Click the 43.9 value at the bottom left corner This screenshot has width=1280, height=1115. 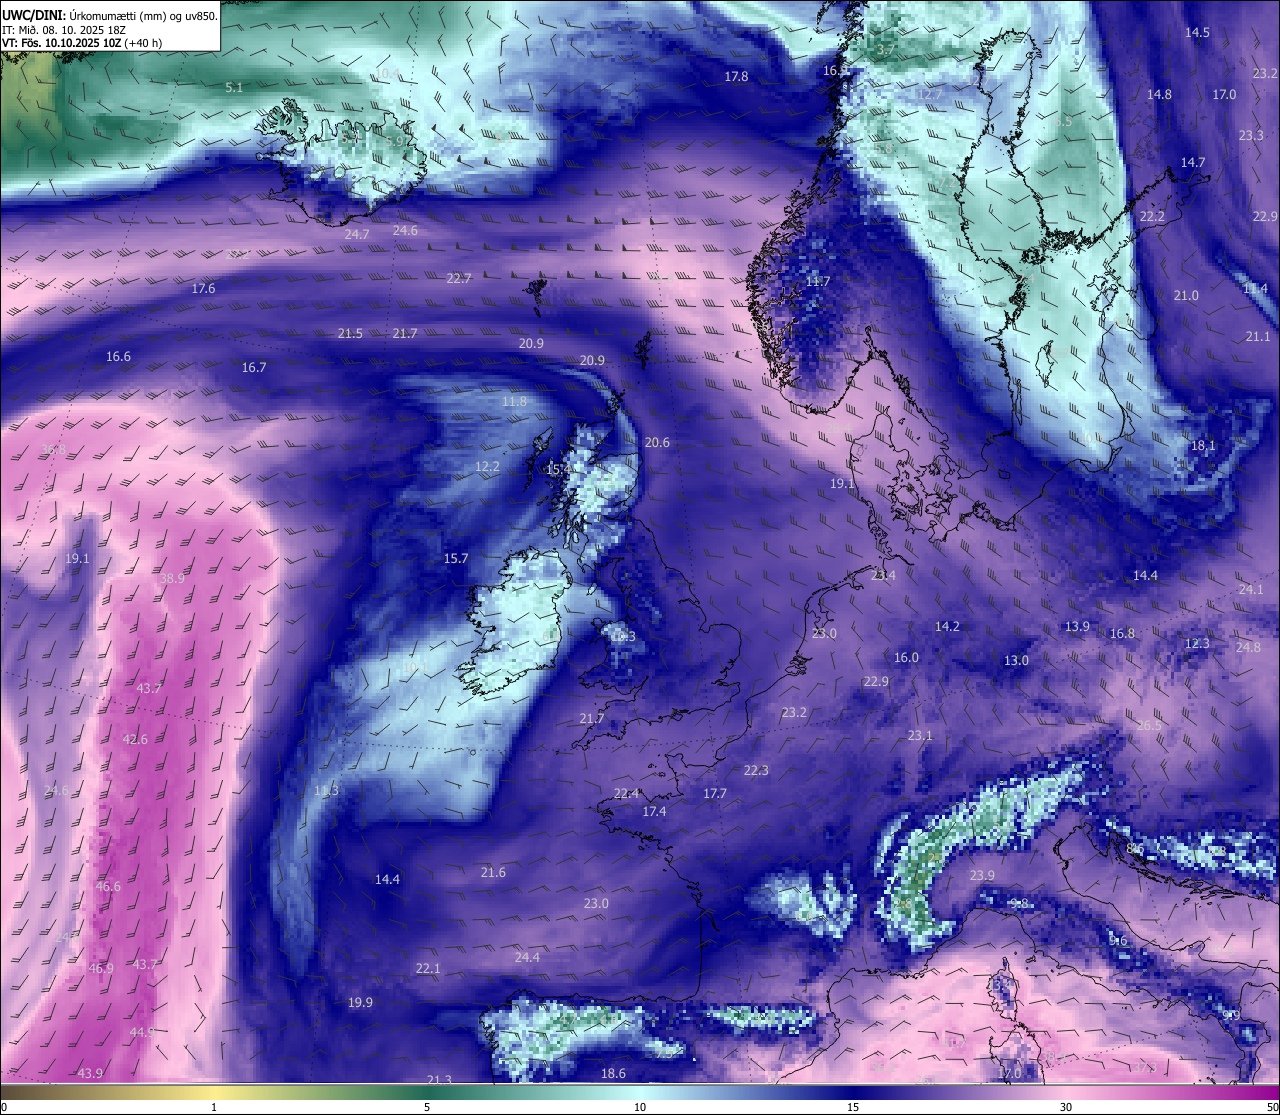click(90, 1074)
